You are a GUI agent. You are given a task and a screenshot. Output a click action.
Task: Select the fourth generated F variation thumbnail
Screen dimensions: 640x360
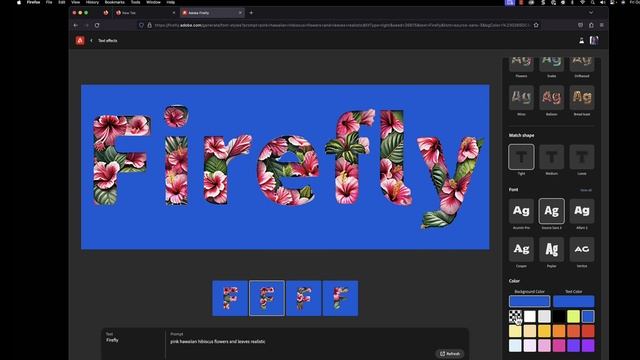pos(340,298)
